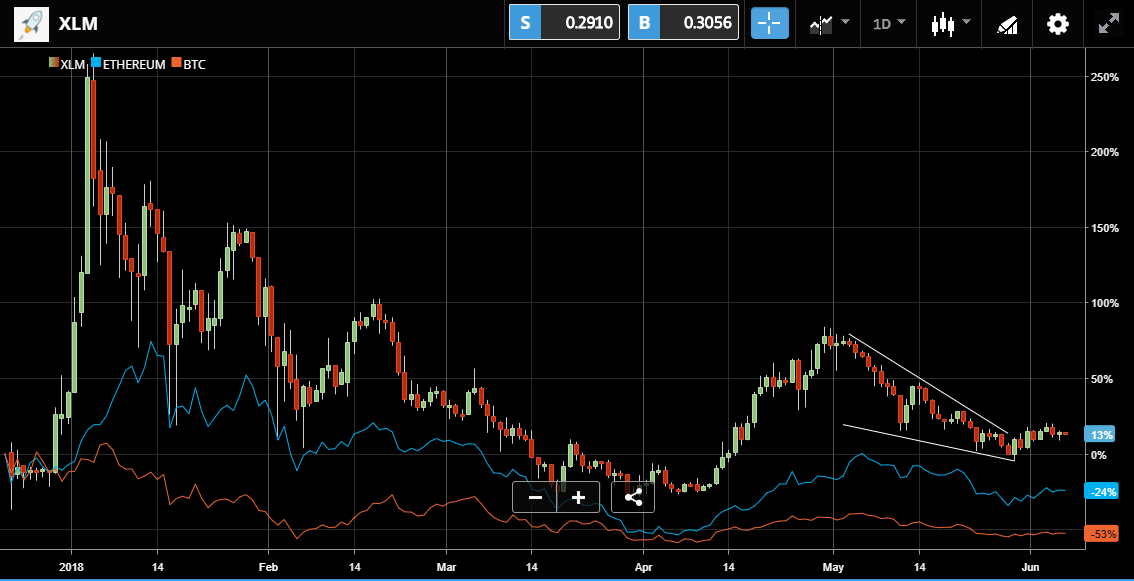Select the drawing tools pencil icon

pyautogui.click(x=1007, y=23)
